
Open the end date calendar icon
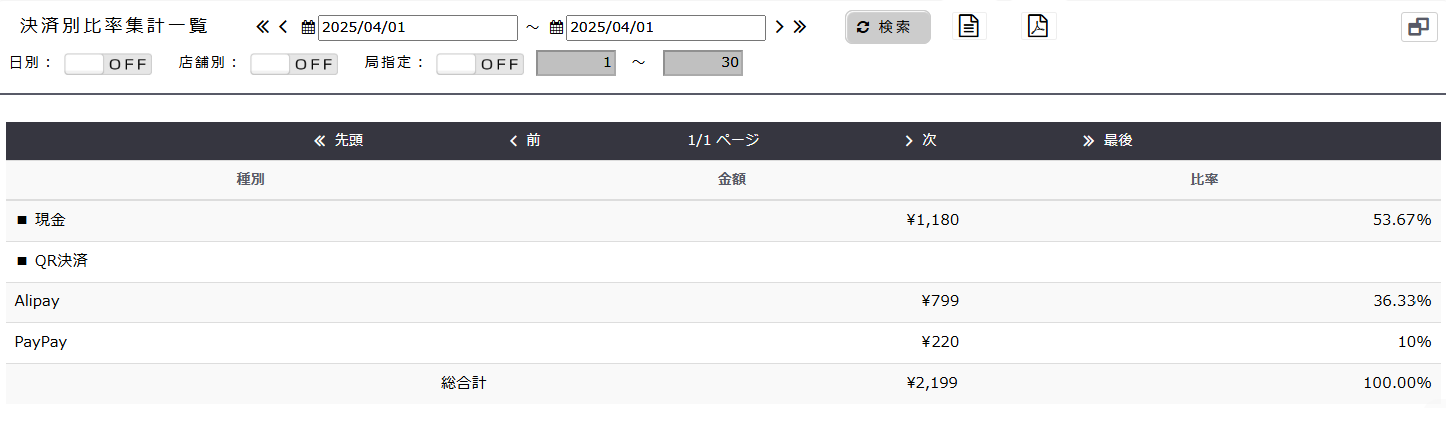click(x=556, y=28)
